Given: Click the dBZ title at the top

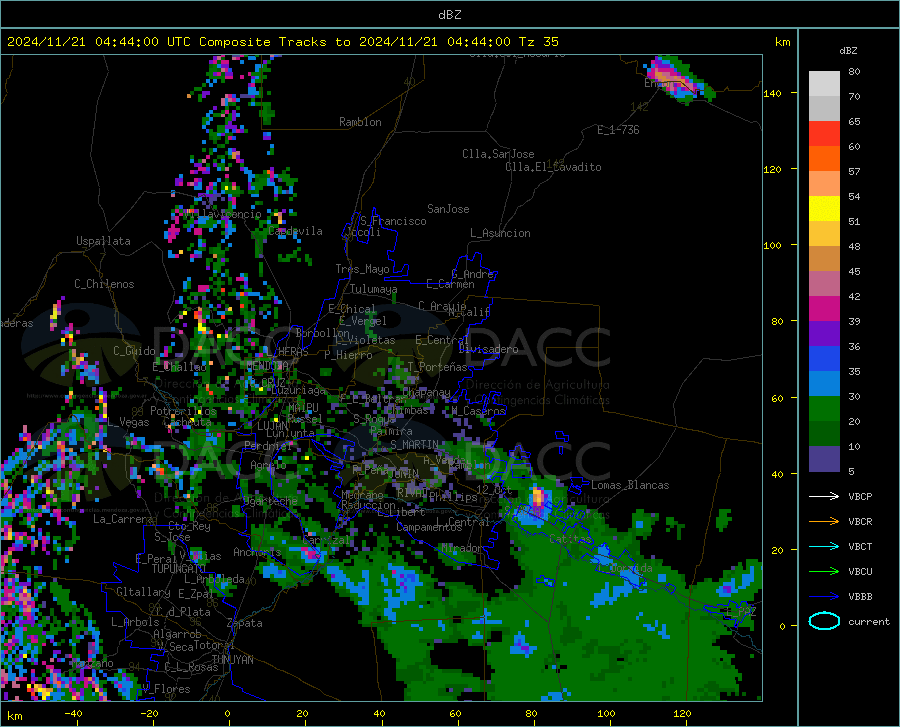Looking at the screenshot, I should [449, 15].
